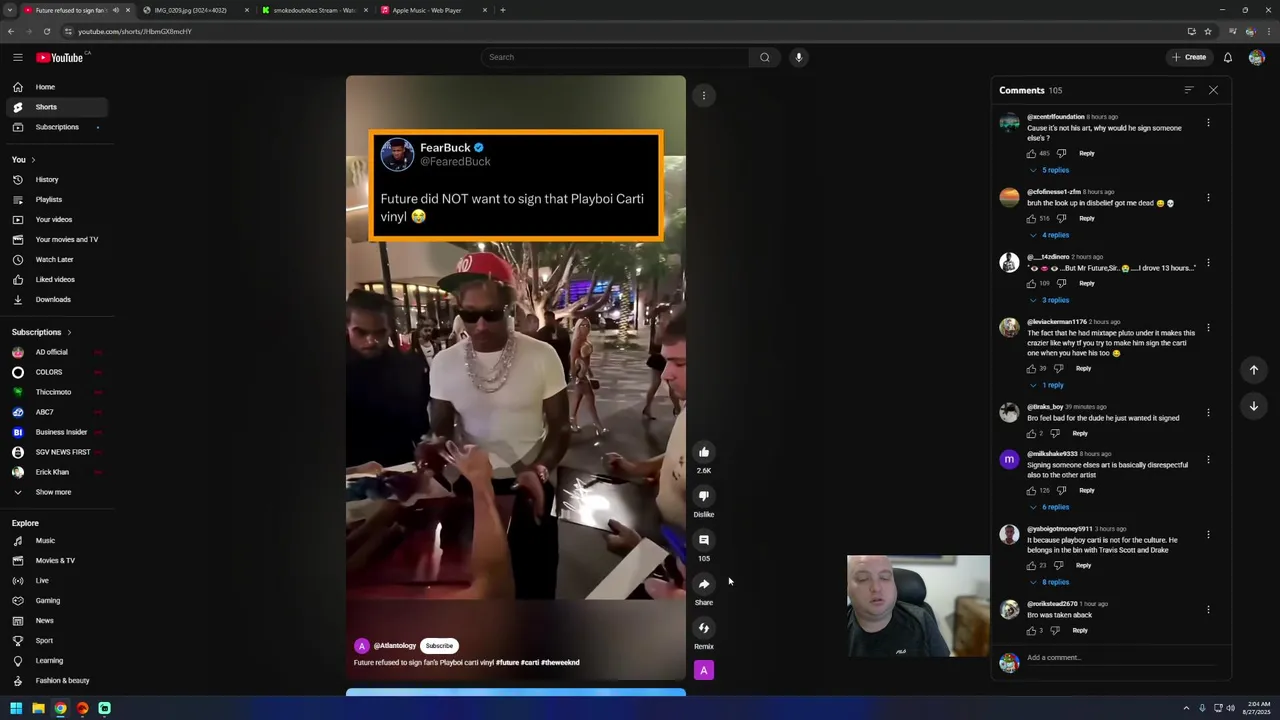1280x720 pixels.
Task: Open Watch Later list
Action: tap(54, 260)
